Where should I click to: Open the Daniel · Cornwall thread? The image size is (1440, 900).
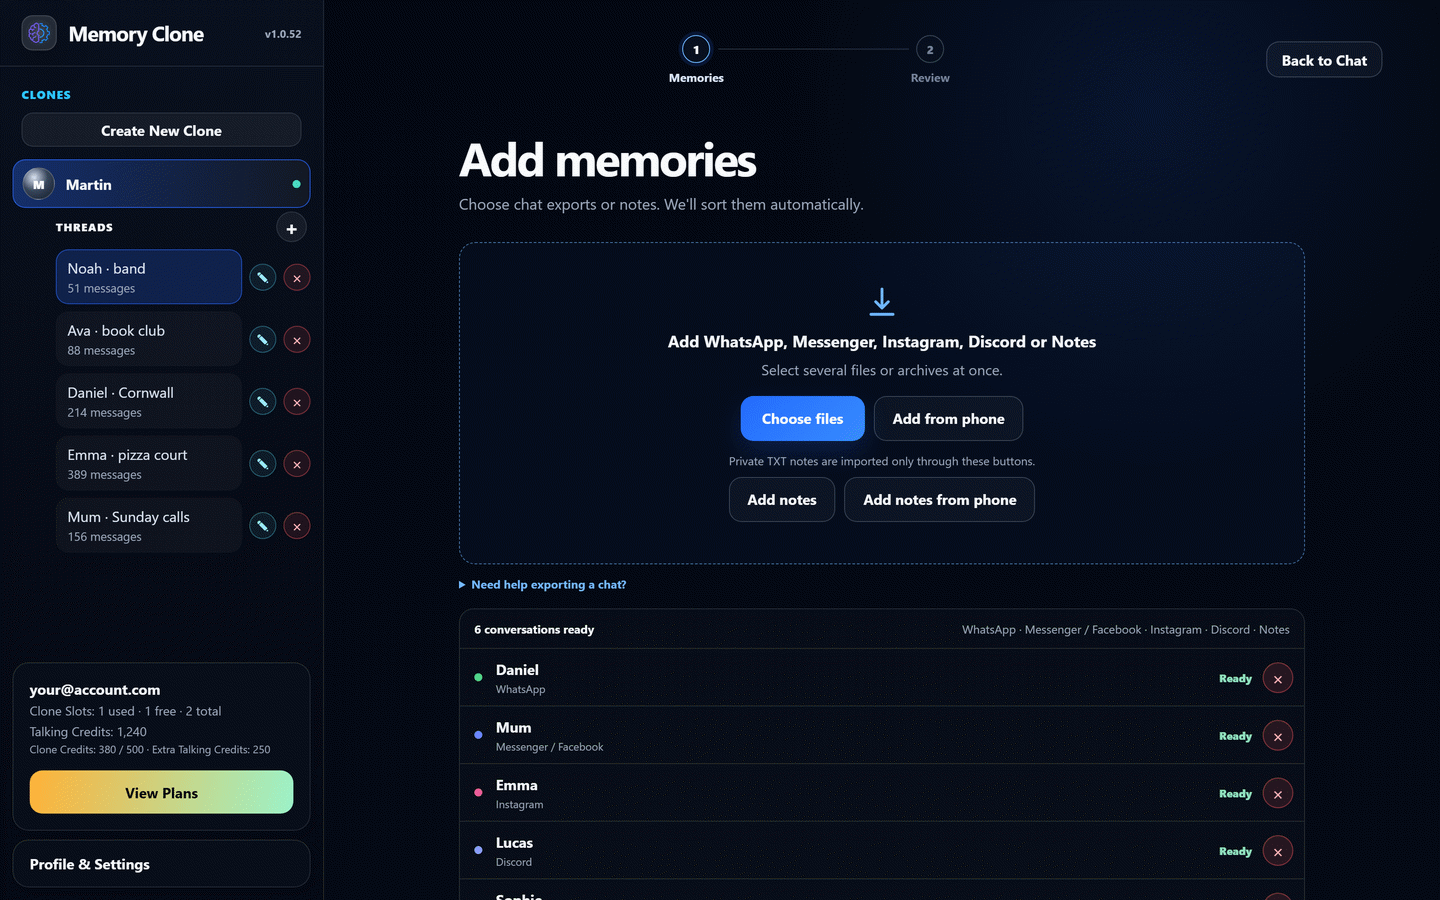coord(149,401)
